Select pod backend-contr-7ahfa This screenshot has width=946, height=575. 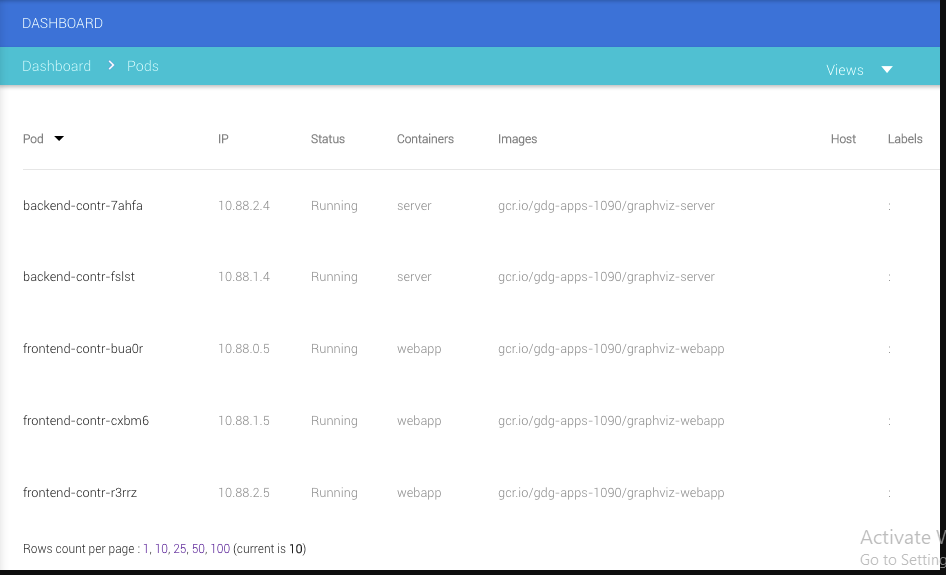click(x=83, y=206)
